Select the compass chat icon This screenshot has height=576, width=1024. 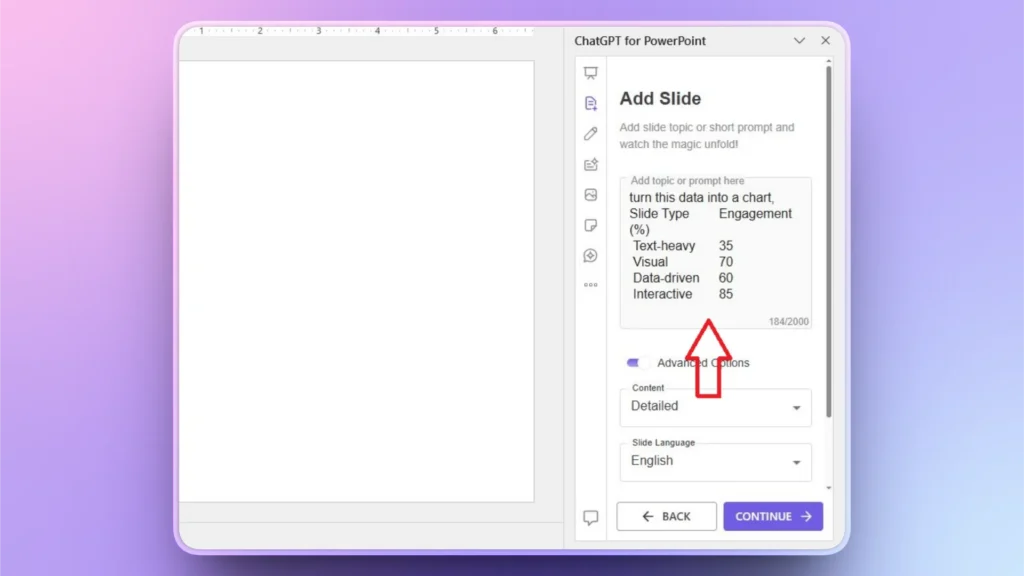[590, 255]
